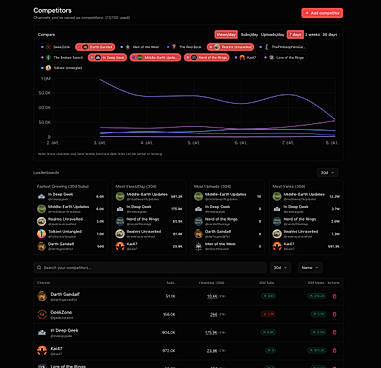Click In Deep Geek avatar in Fastest Growing
This screenshot has width=381, height=368.
coord(41,196)
